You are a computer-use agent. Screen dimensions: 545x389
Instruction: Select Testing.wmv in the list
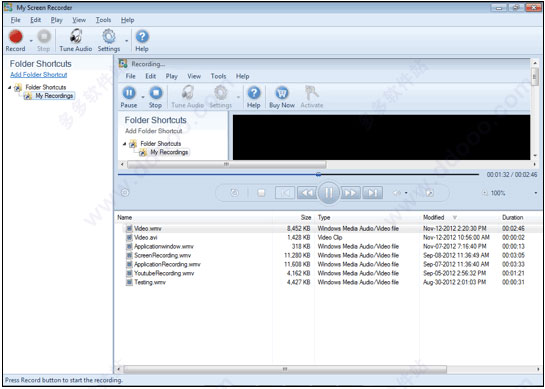150,282
